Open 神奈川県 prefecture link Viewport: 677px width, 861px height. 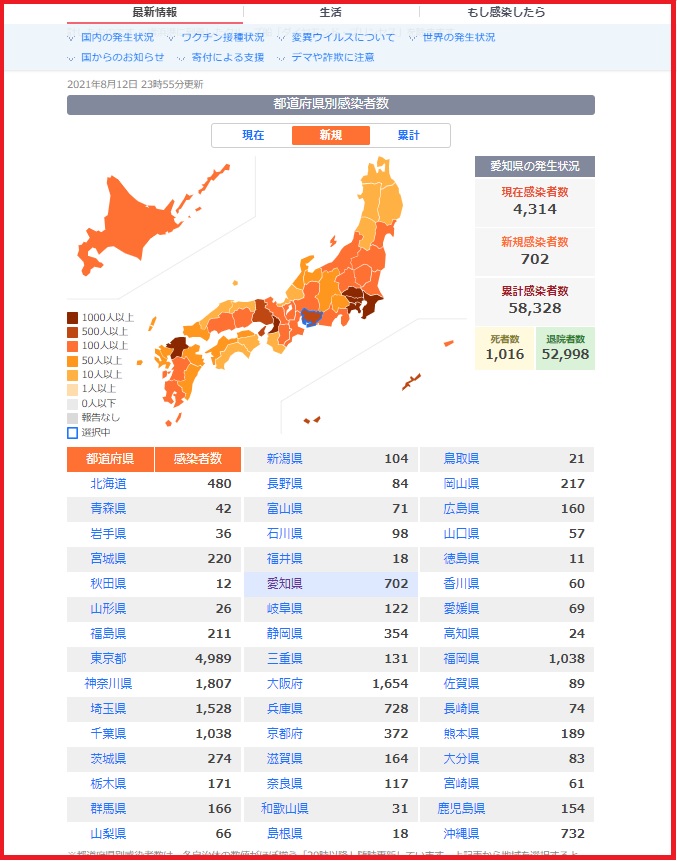108,684
